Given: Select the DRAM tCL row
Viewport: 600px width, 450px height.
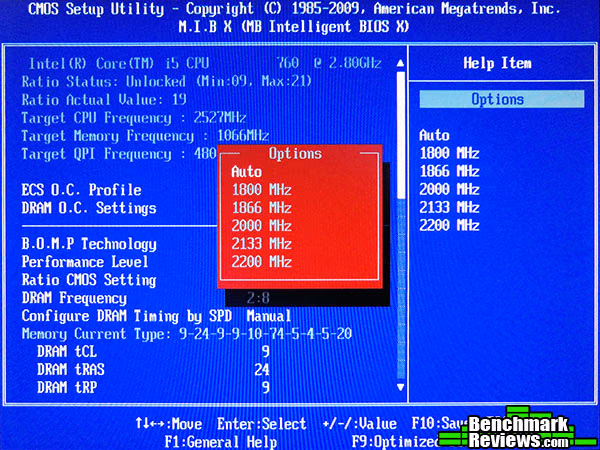Looking at the screenshot, I should [x=153, y=352].
